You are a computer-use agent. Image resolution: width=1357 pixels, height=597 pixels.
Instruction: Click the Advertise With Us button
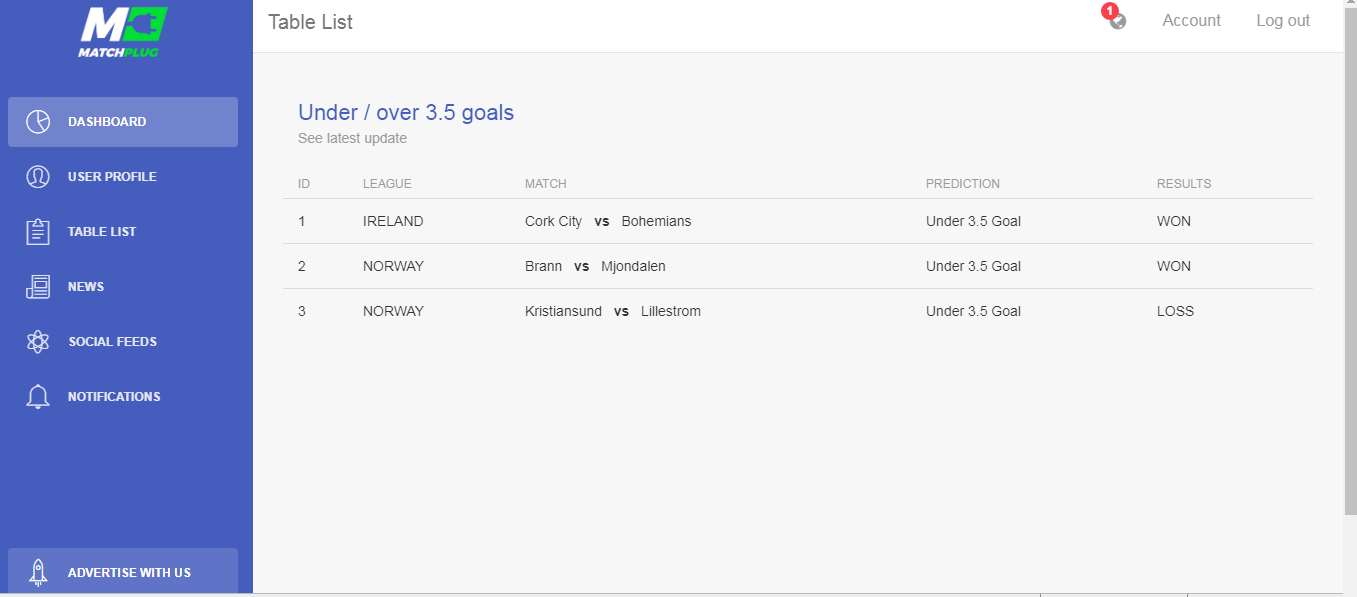click(123, 572)
